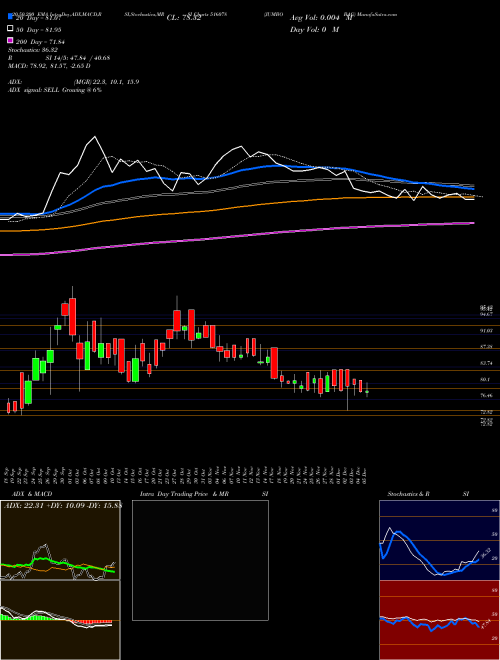Click the MACD histogram panel

pos(60,620)
